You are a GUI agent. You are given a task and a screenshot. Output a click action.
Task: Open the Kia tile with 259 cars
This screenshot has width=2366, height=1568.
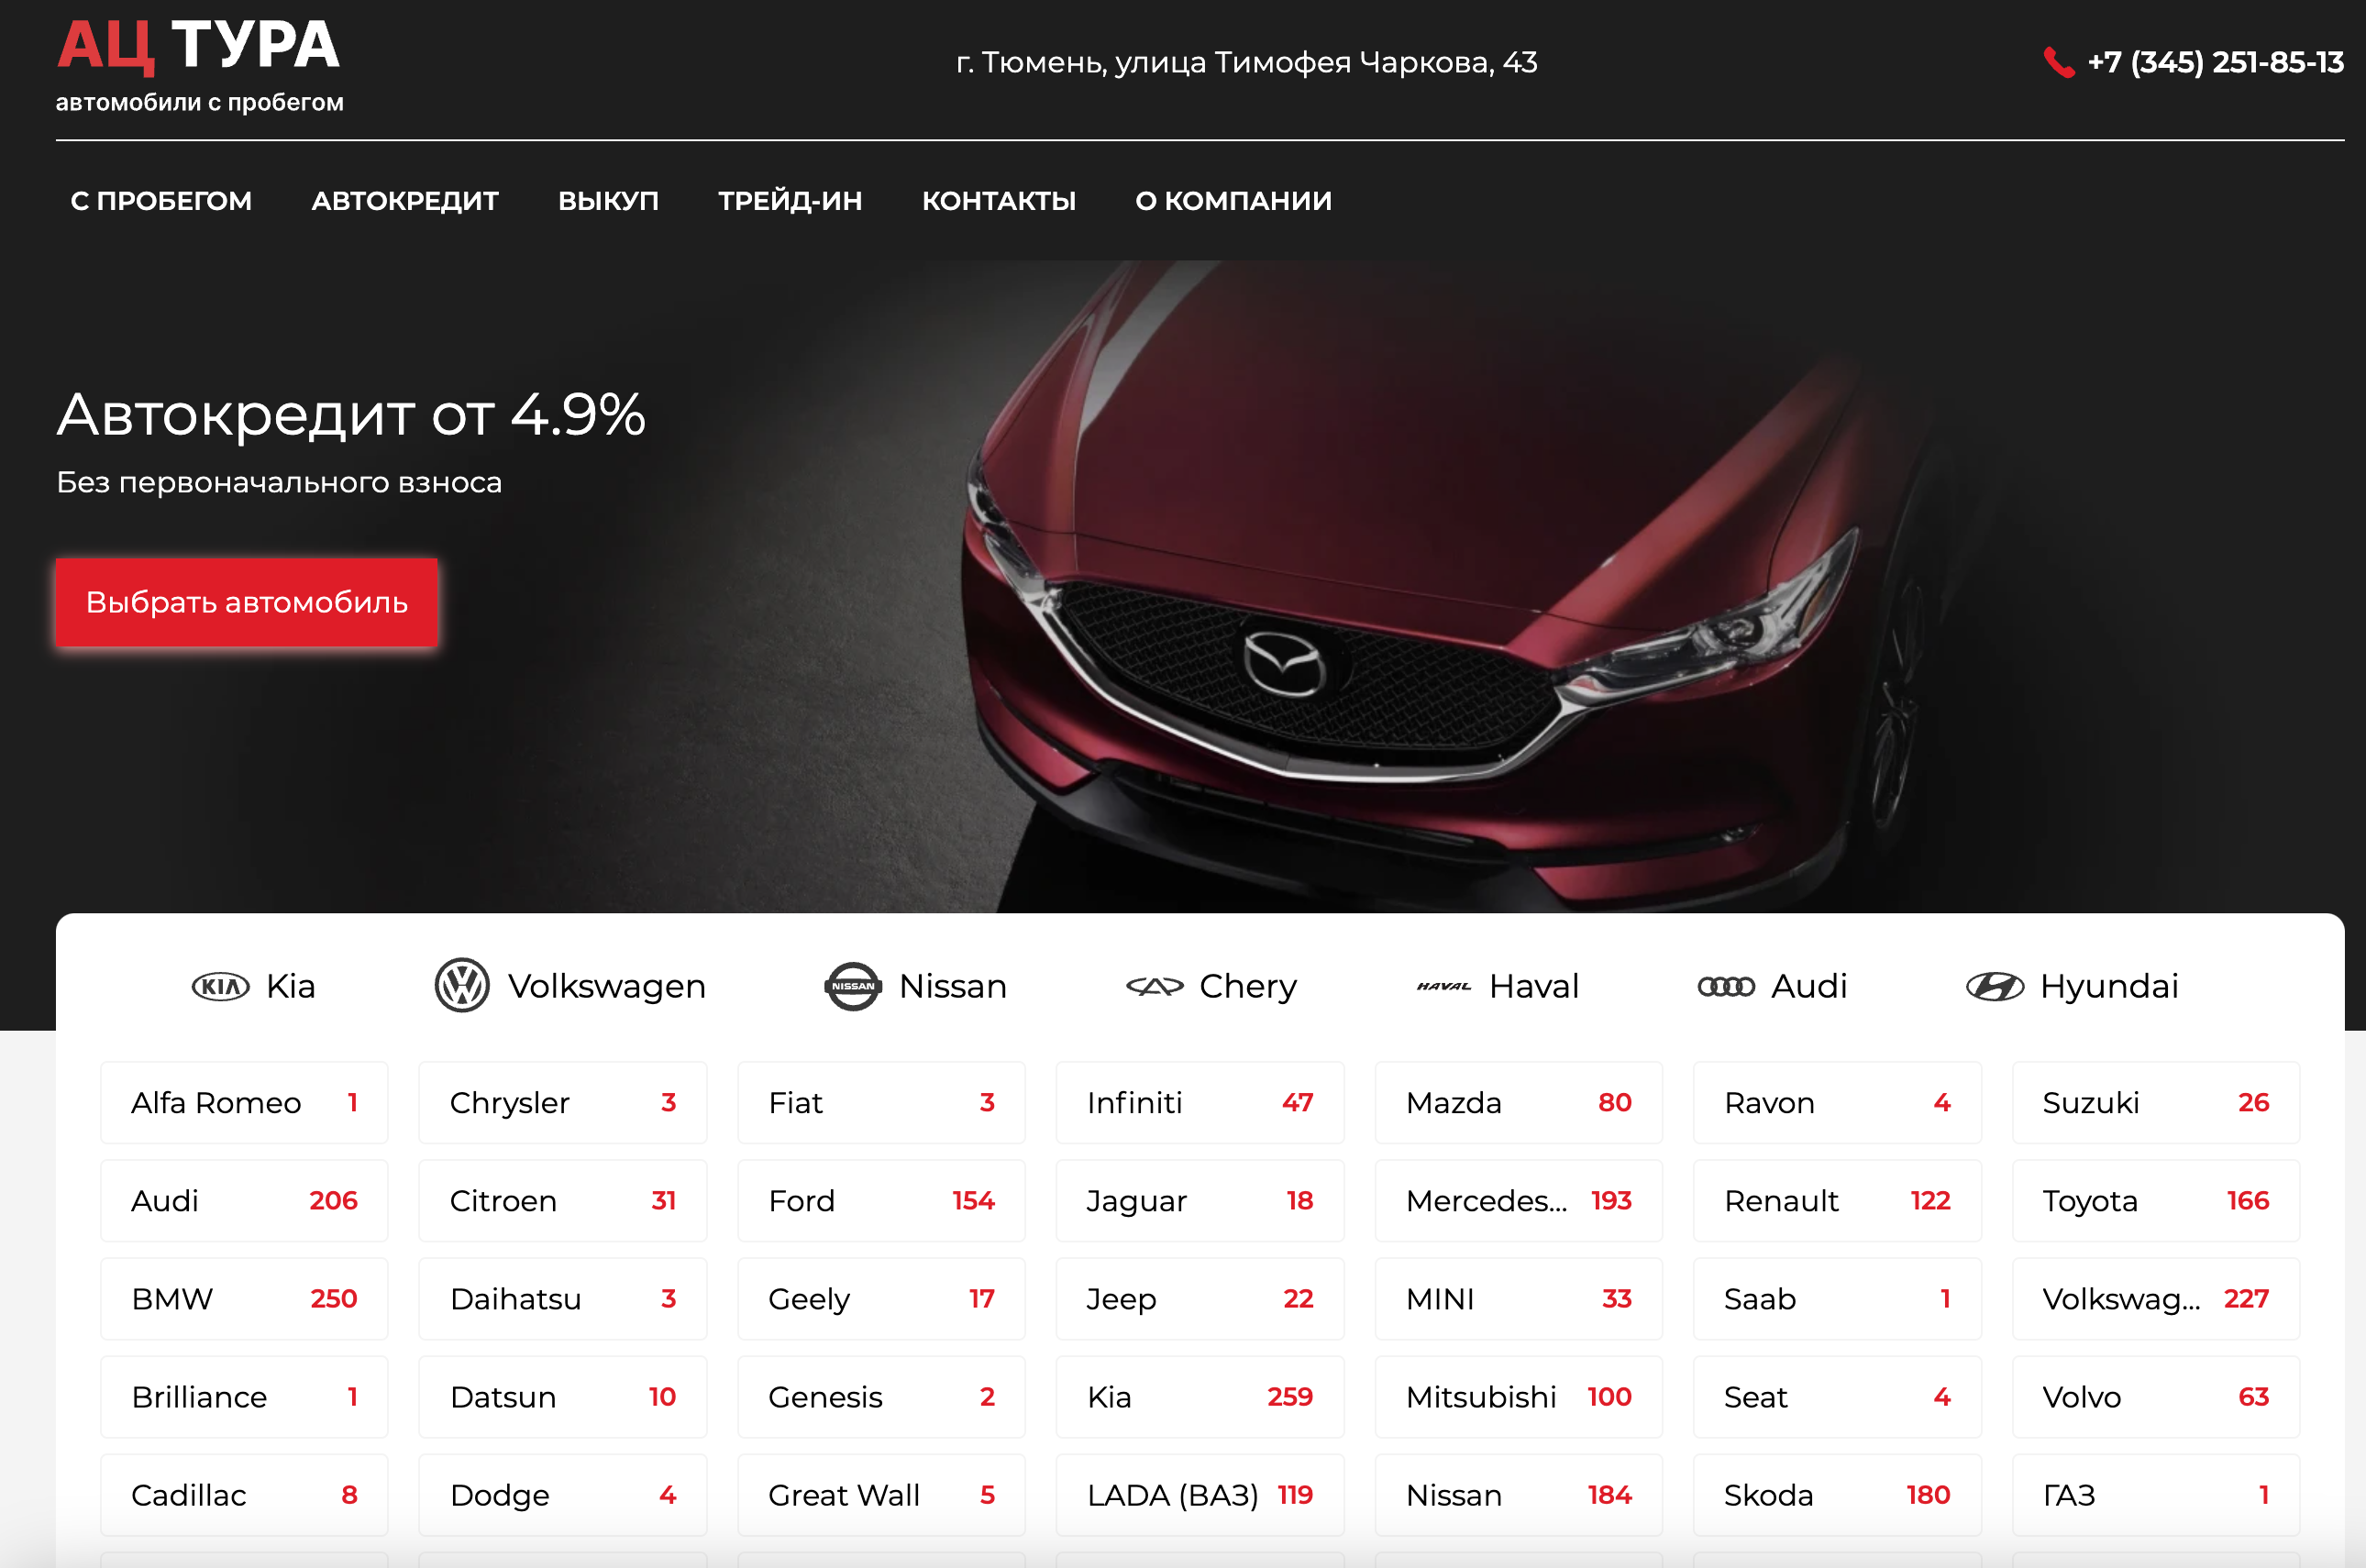click(x=1200, y=1396)
